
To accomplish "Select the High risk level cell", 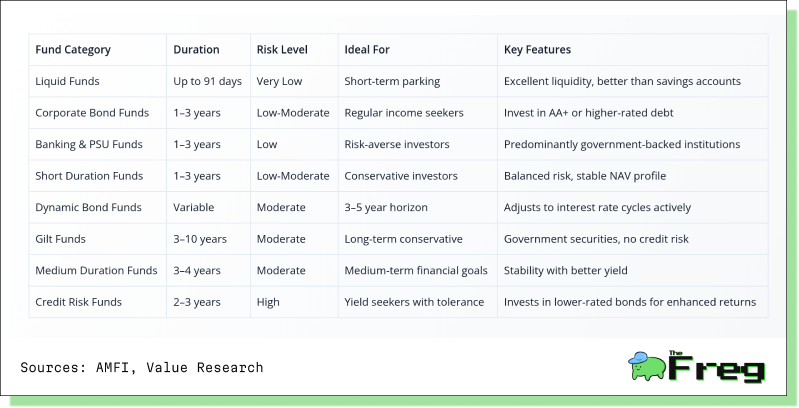I will click(268, 303).
